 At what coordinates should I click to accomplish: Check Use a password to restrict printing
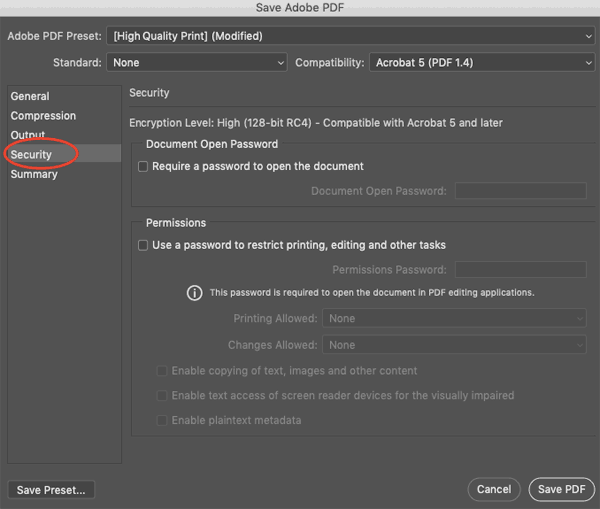(x=143, y=245)
